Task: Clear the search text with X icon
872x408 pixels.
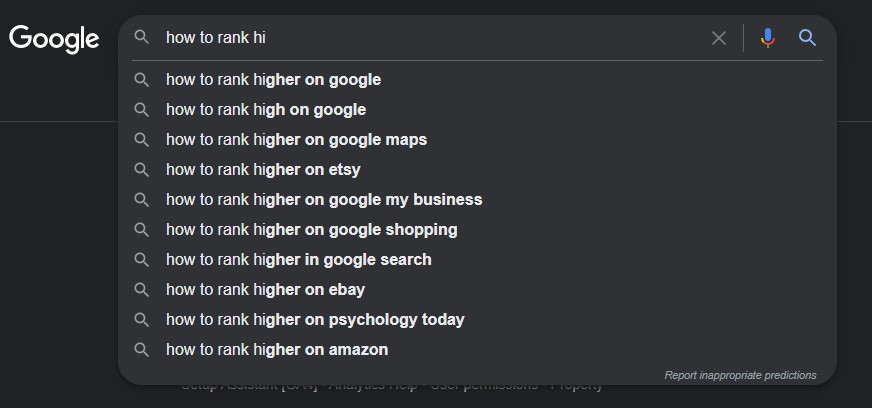Action: (x=719, y=38)
